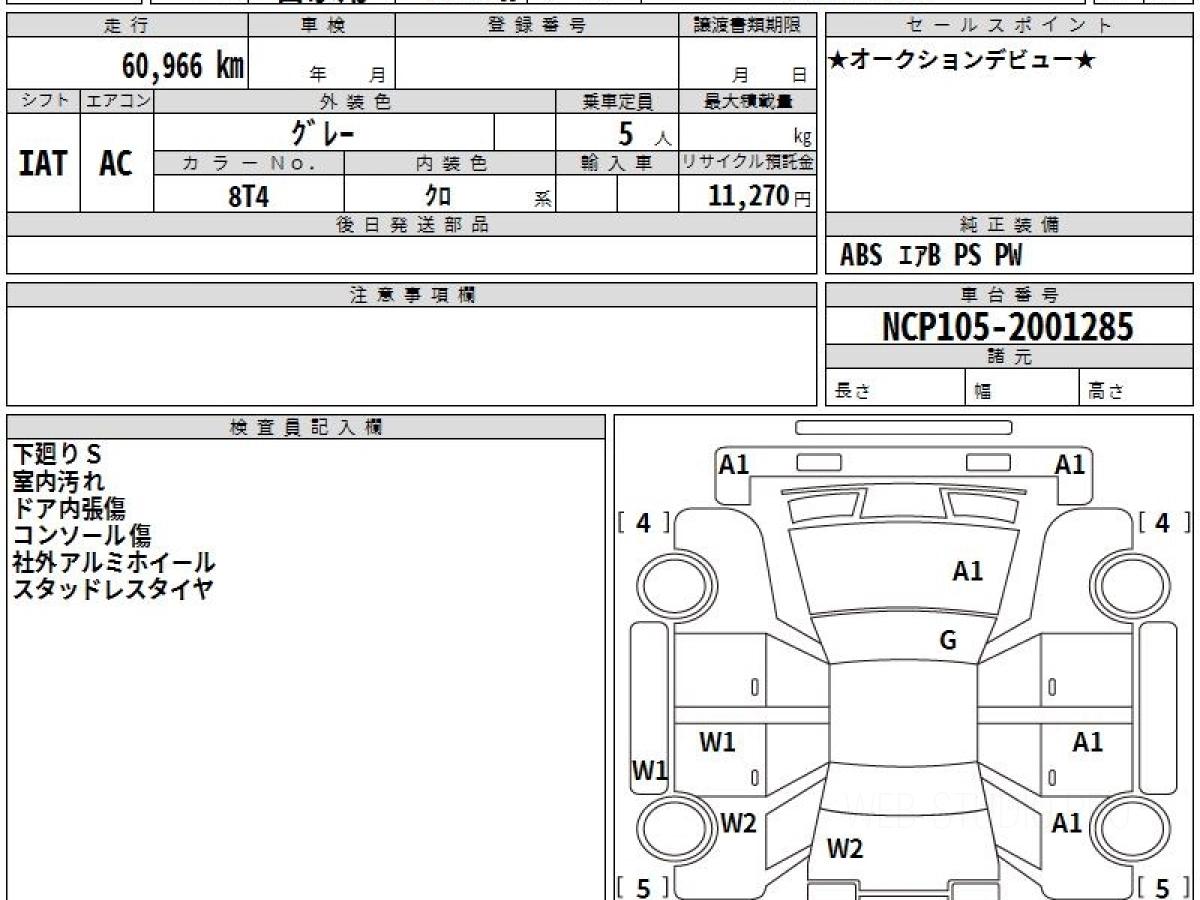This screenshot has height=900, width=1200.
Task: Click the カラーNo. header
Action: coord(249,163)
